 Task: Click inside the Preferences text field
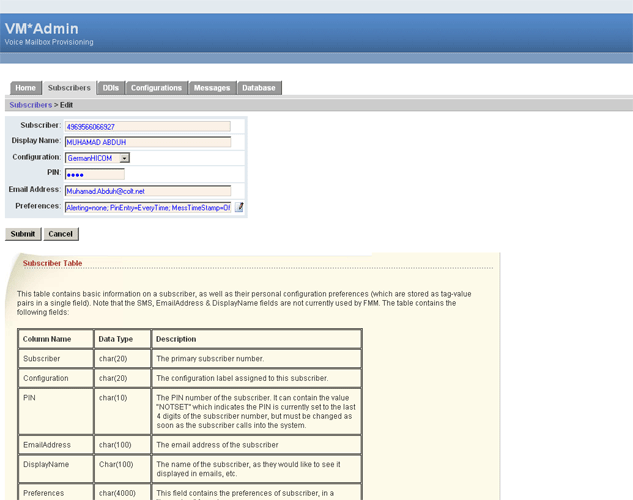click(147, 207)
